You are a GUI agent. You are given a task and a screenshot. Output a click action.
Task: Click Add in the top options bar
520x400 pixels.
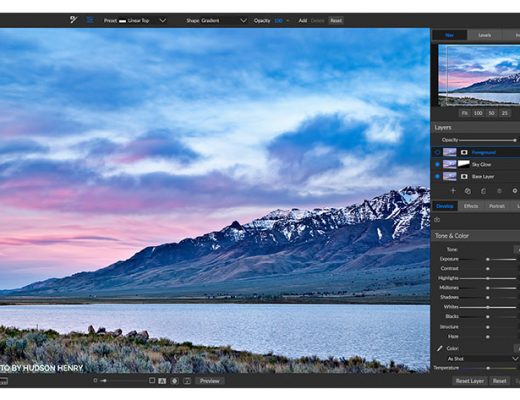pos(303,21)
